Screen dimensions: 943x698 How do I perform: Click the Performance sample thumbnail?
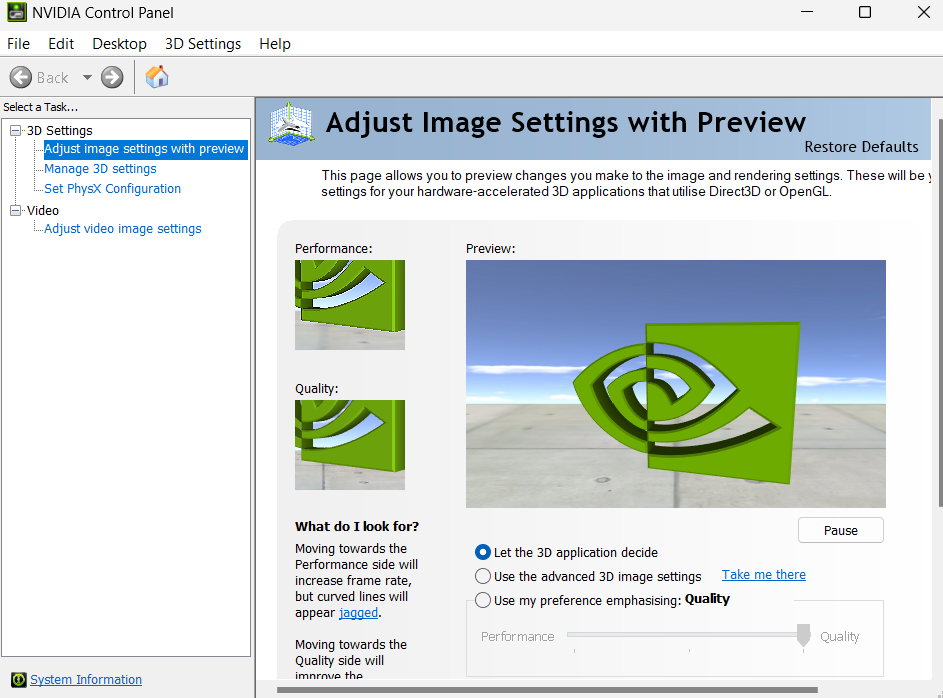pyautogui.click(x=349, y=305)
